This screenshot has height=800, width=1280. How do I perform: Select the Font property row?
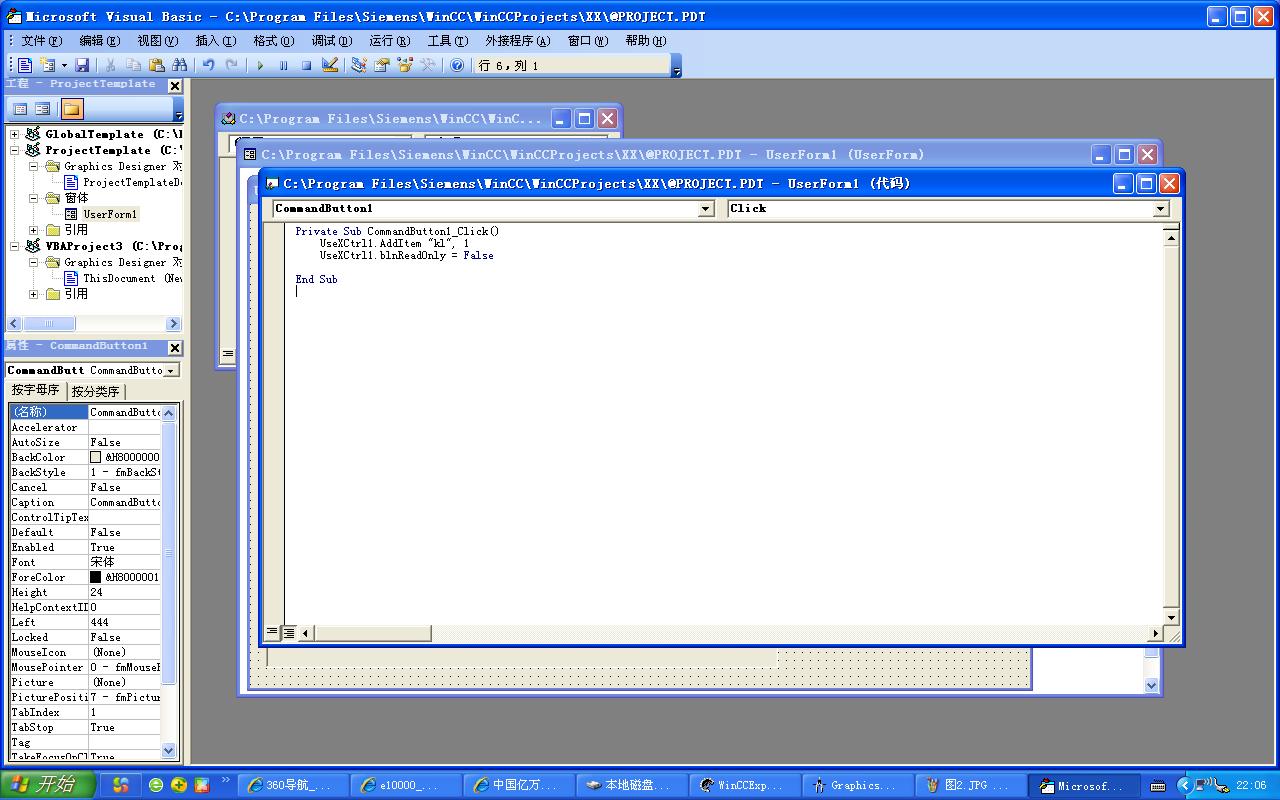pyautogui.click(x=85, y=562)
